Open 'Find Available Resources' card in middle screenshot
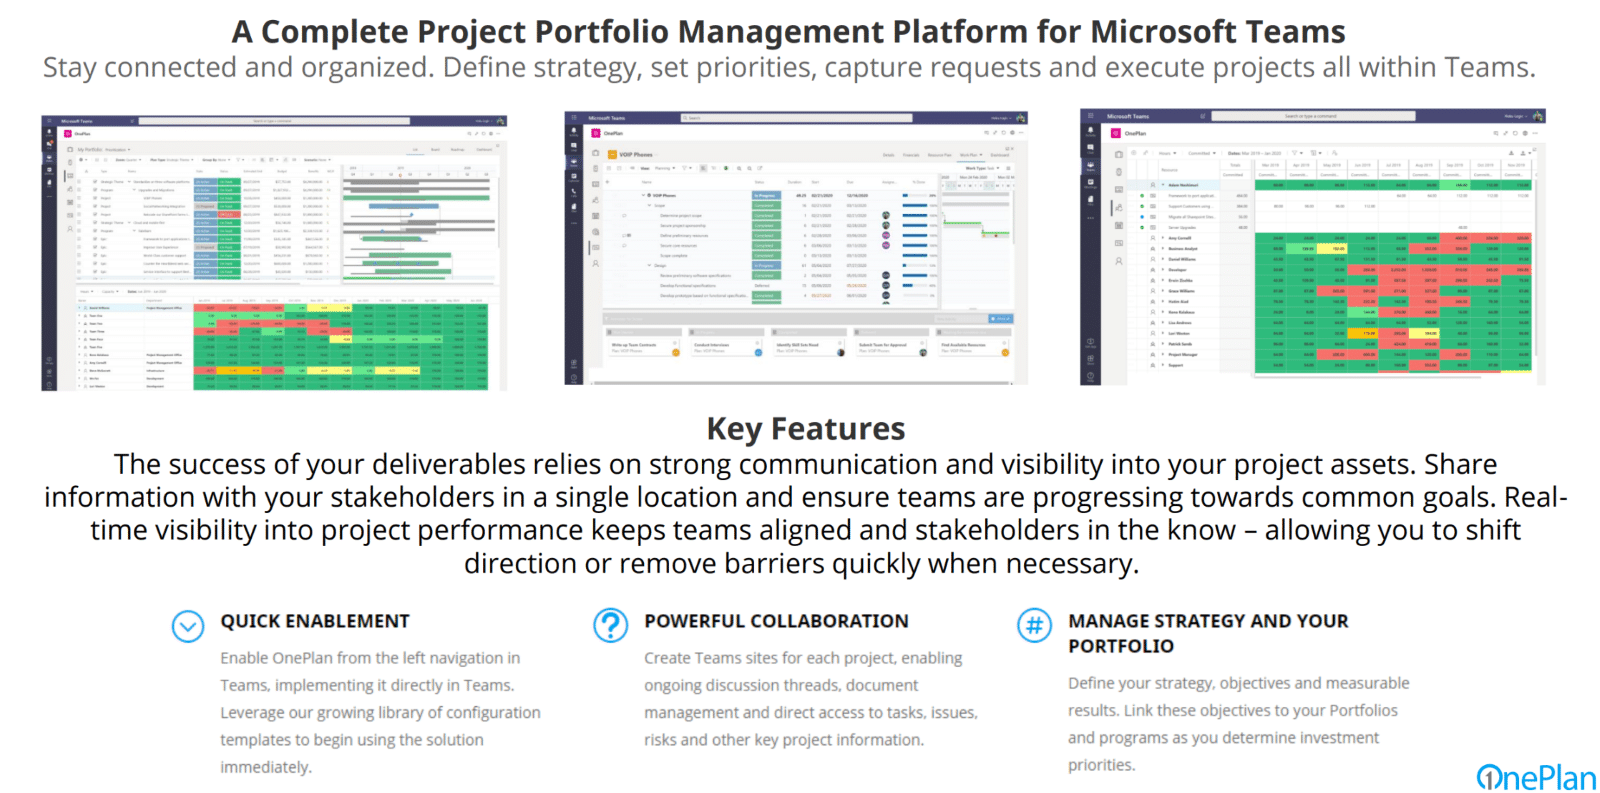The width and height of the screenshot is (1600, 793). point(975,348)
